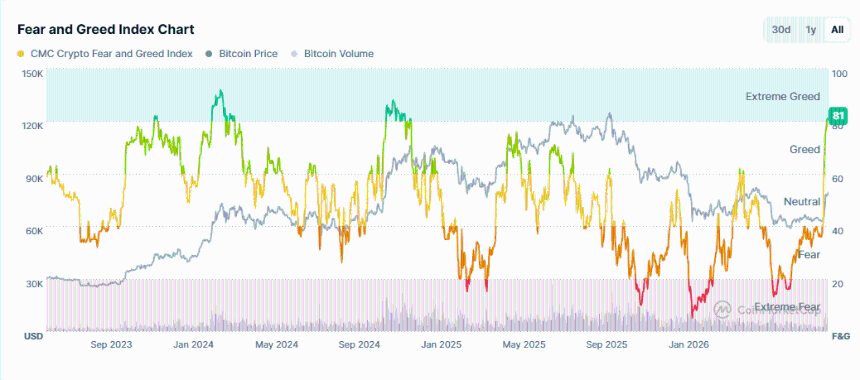The height and width of the screenshot is (380, 860).
Task: Click the 60 index axis label
Action: [x=837, y=179]
